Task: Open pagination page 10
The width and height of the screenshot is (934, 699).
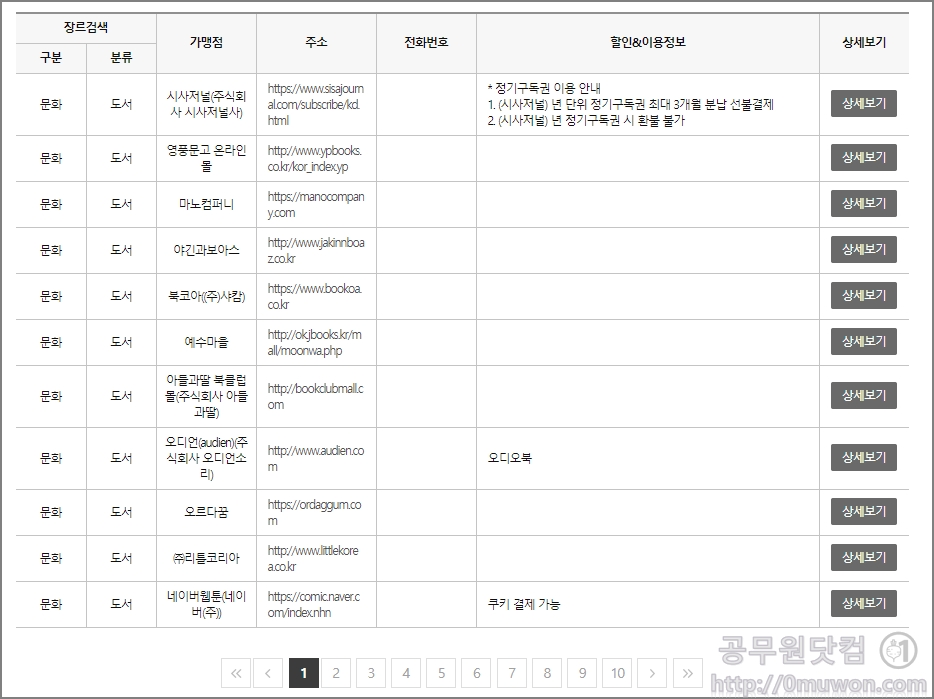Action: (618, 673)
